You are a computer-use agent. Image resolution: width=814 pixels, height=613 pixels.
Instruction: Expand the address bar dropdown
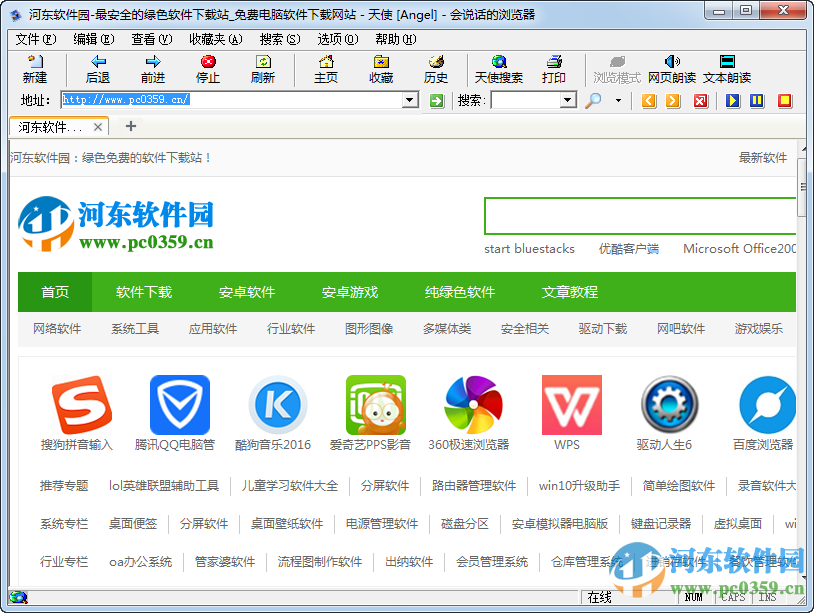410,100
